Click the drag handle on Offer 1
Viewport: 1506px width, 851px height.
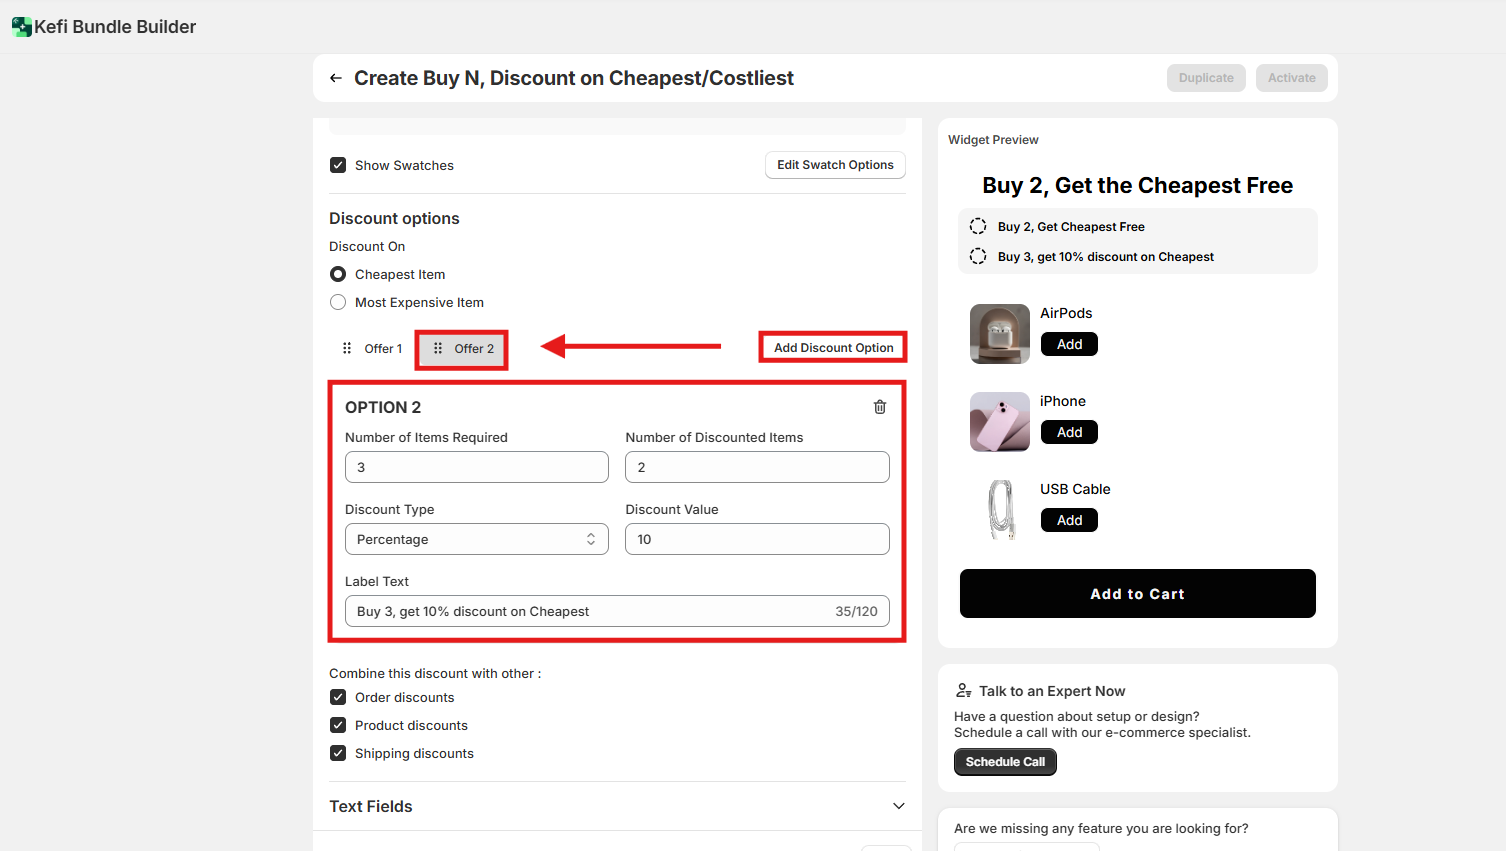[347, 349]
